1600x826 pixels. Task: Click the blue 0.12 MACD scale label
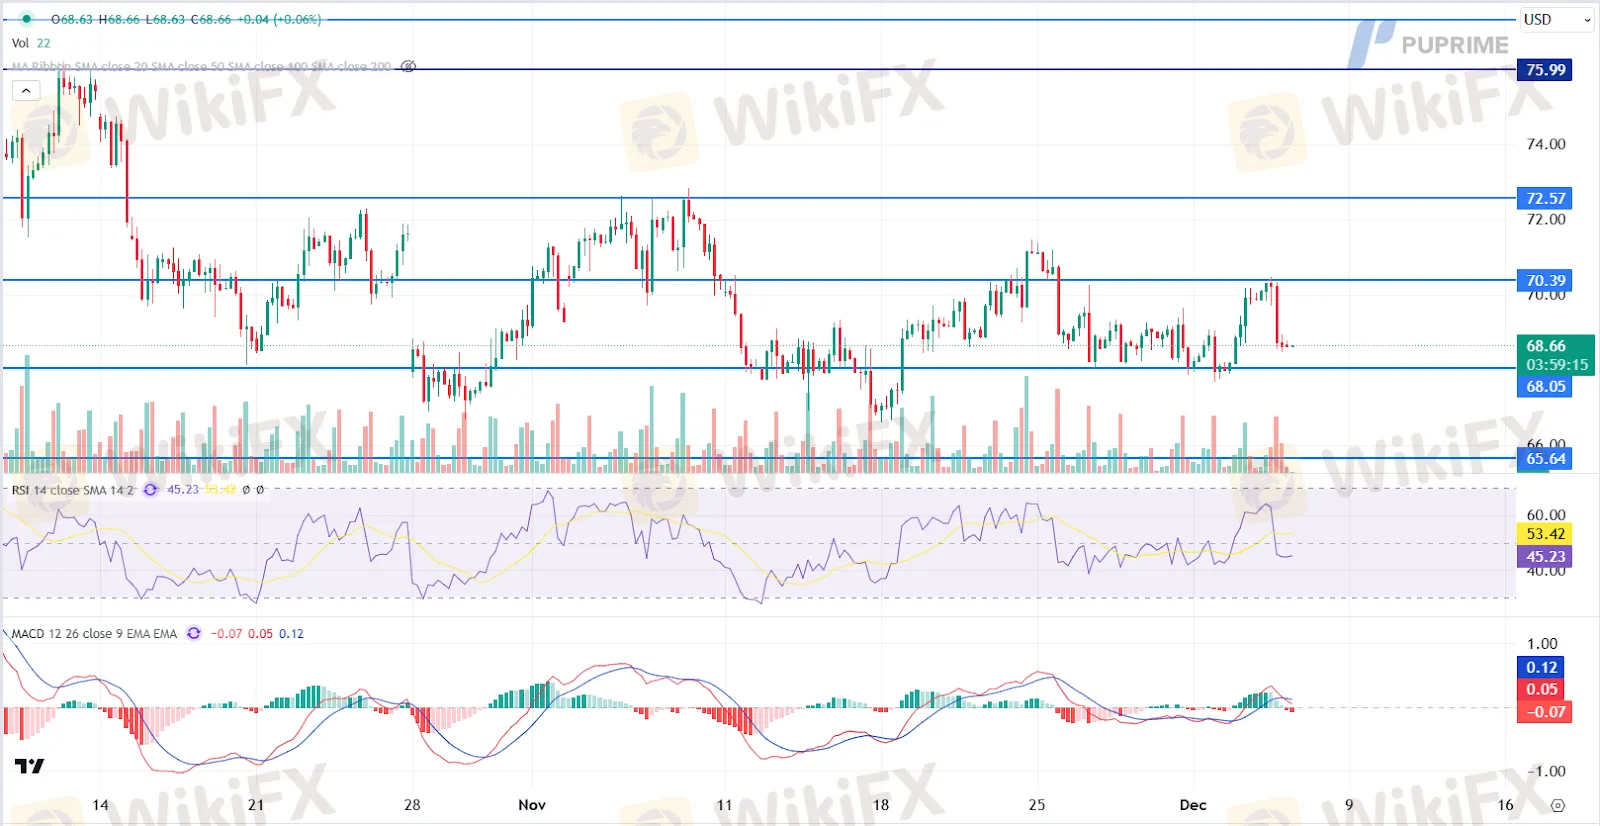click(x=1542, y=667)
